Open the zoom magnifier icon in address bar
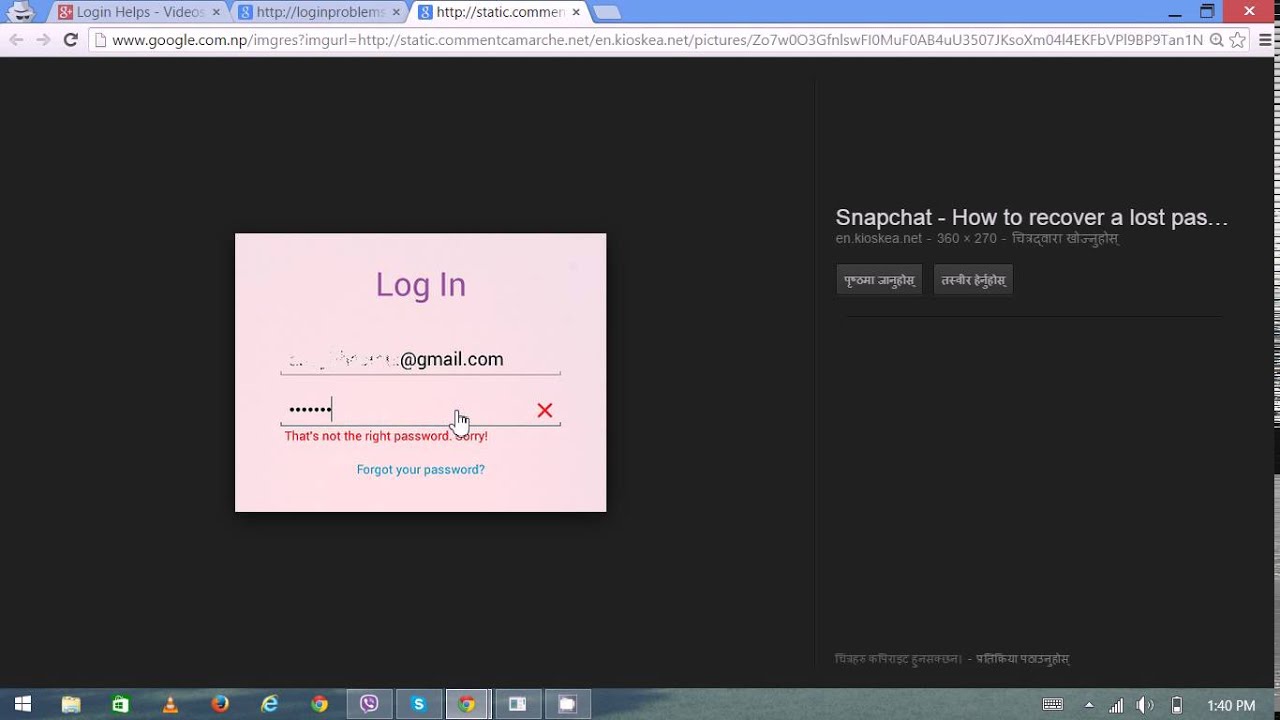The height and width of the screenshot is (720, 1280). pyautogui.click(x=1216, y=40)
